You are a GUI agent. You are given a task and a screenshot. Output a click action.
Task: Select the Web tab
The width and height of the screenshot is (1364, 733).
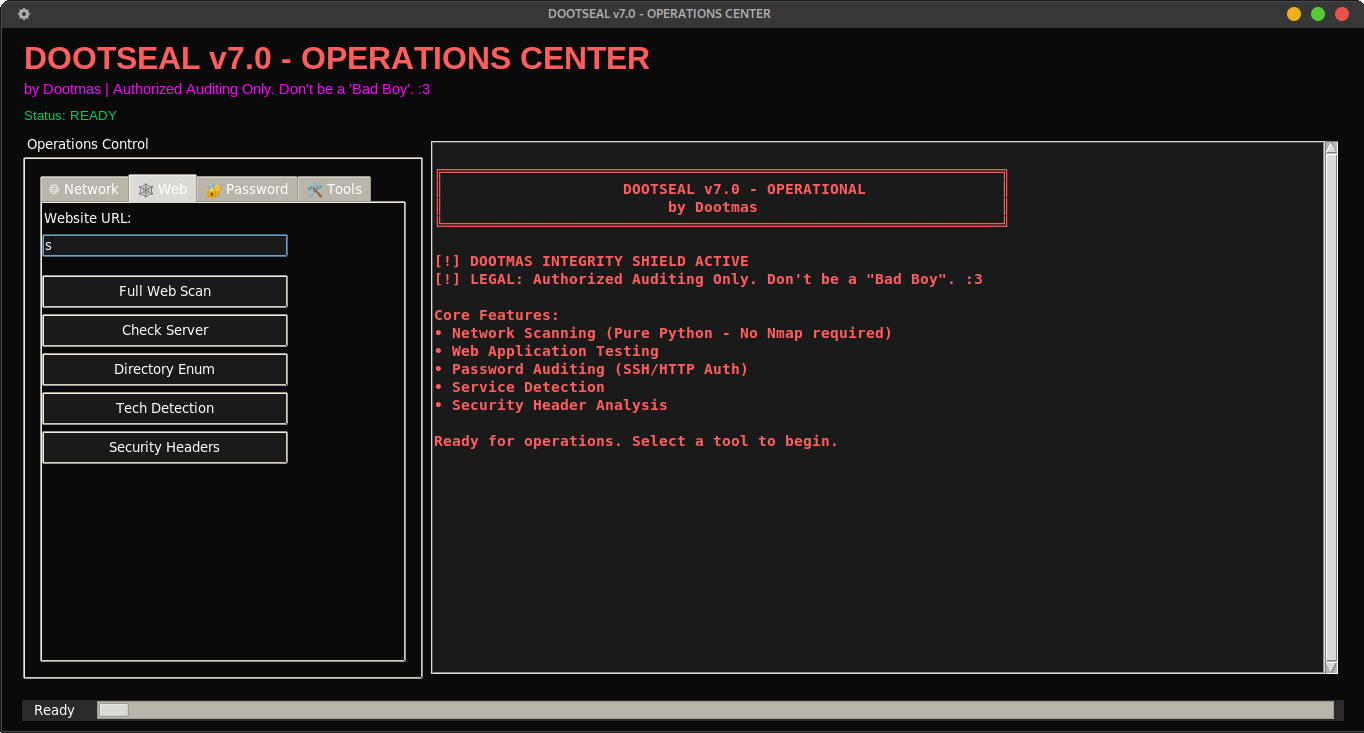point(163,188)
